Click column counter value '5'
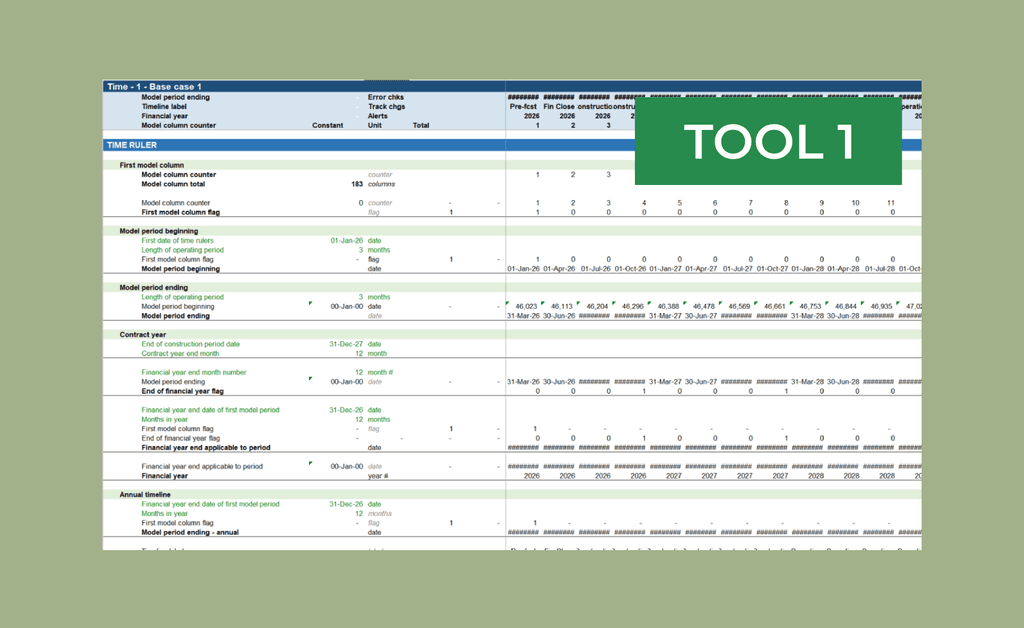 tap(679, 203)
